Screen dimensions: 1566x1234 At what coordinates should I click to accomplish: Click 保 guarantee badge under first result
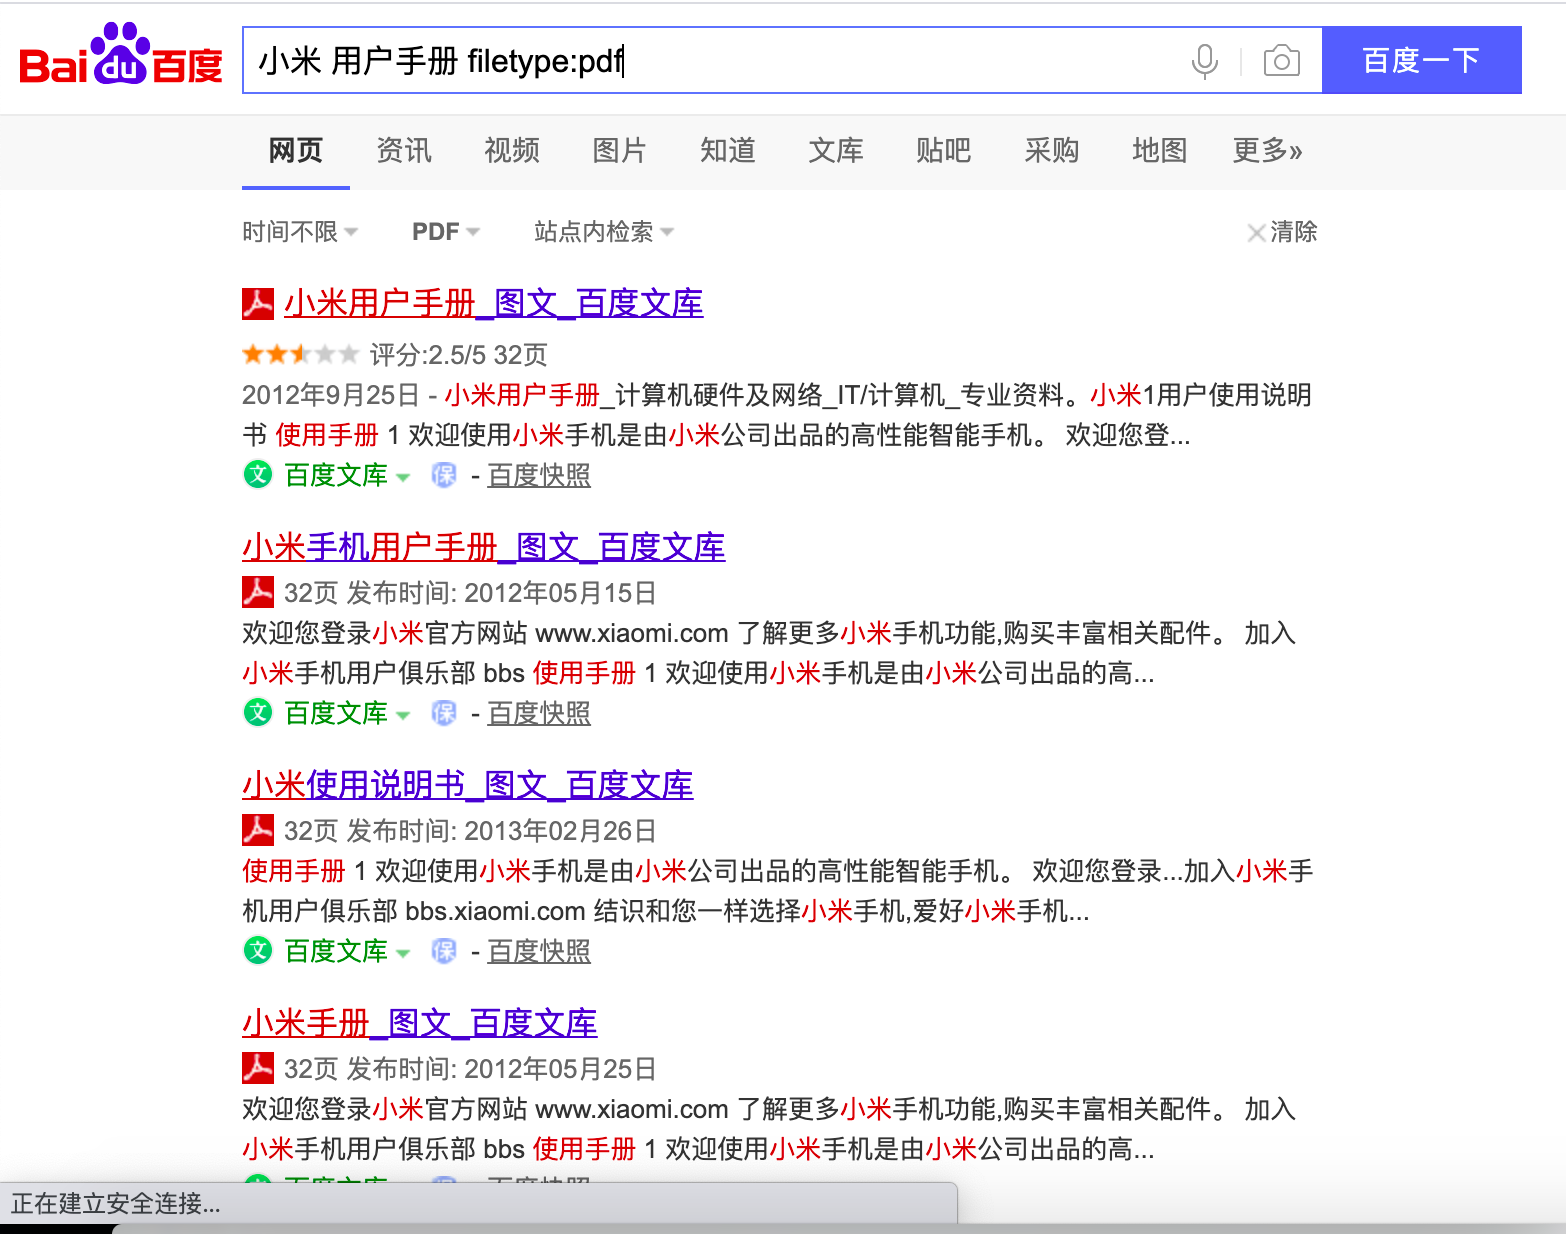pos(444,474)
